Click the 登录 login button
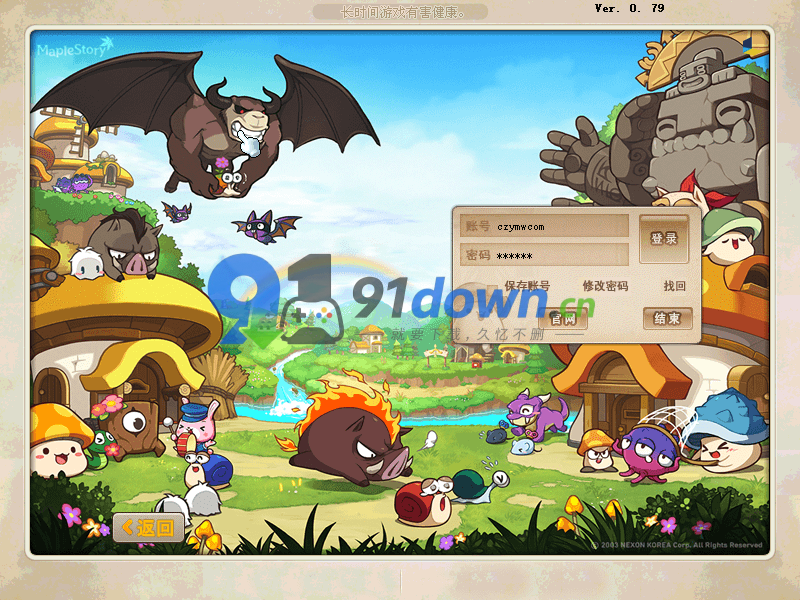This screenshot has width=800, height=600. tap(663, 238)
